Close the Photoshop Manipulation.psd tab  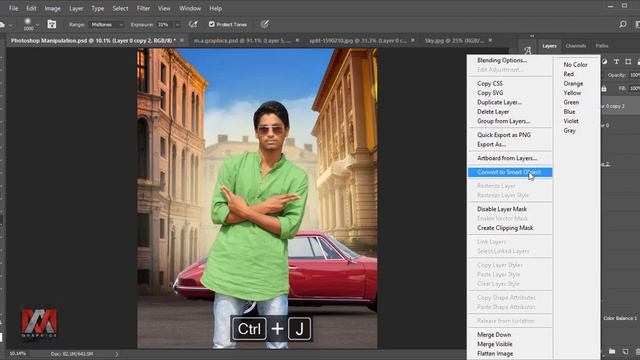point(182,40)
